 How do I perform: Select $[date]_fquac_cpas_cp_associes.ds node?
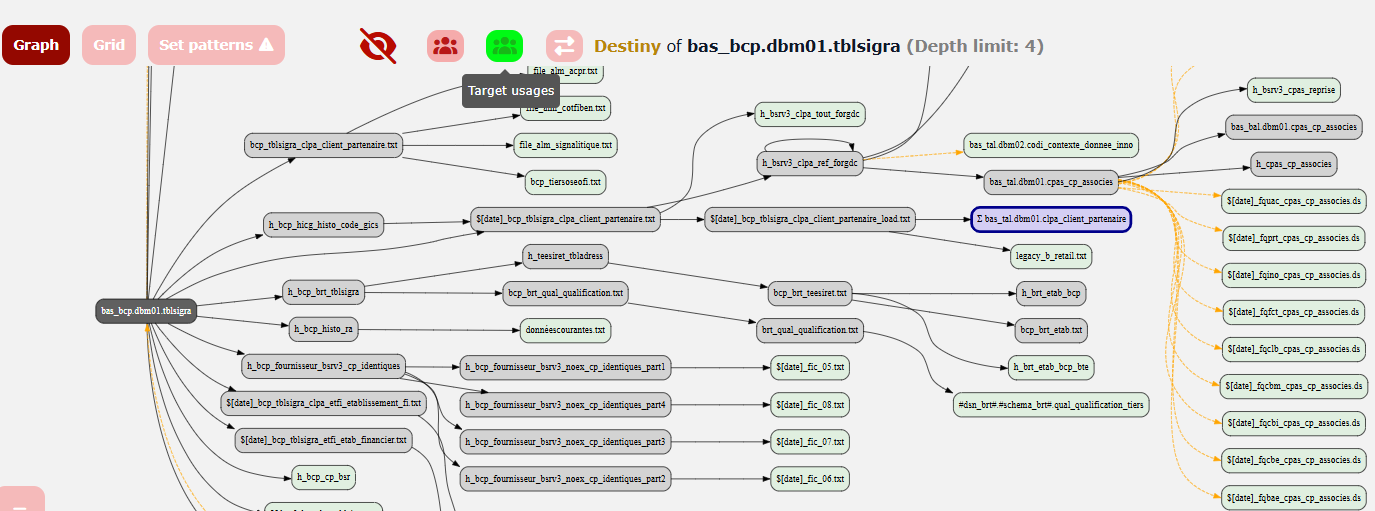pos(1294,200)
